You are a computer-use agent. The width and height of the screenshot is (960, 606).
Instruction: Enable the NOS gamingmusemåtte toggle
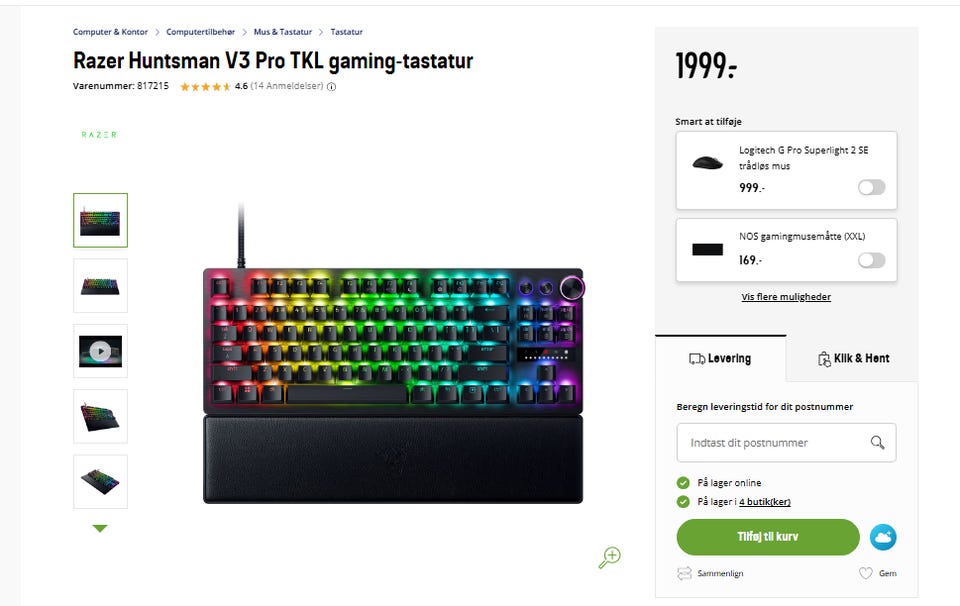871,260
